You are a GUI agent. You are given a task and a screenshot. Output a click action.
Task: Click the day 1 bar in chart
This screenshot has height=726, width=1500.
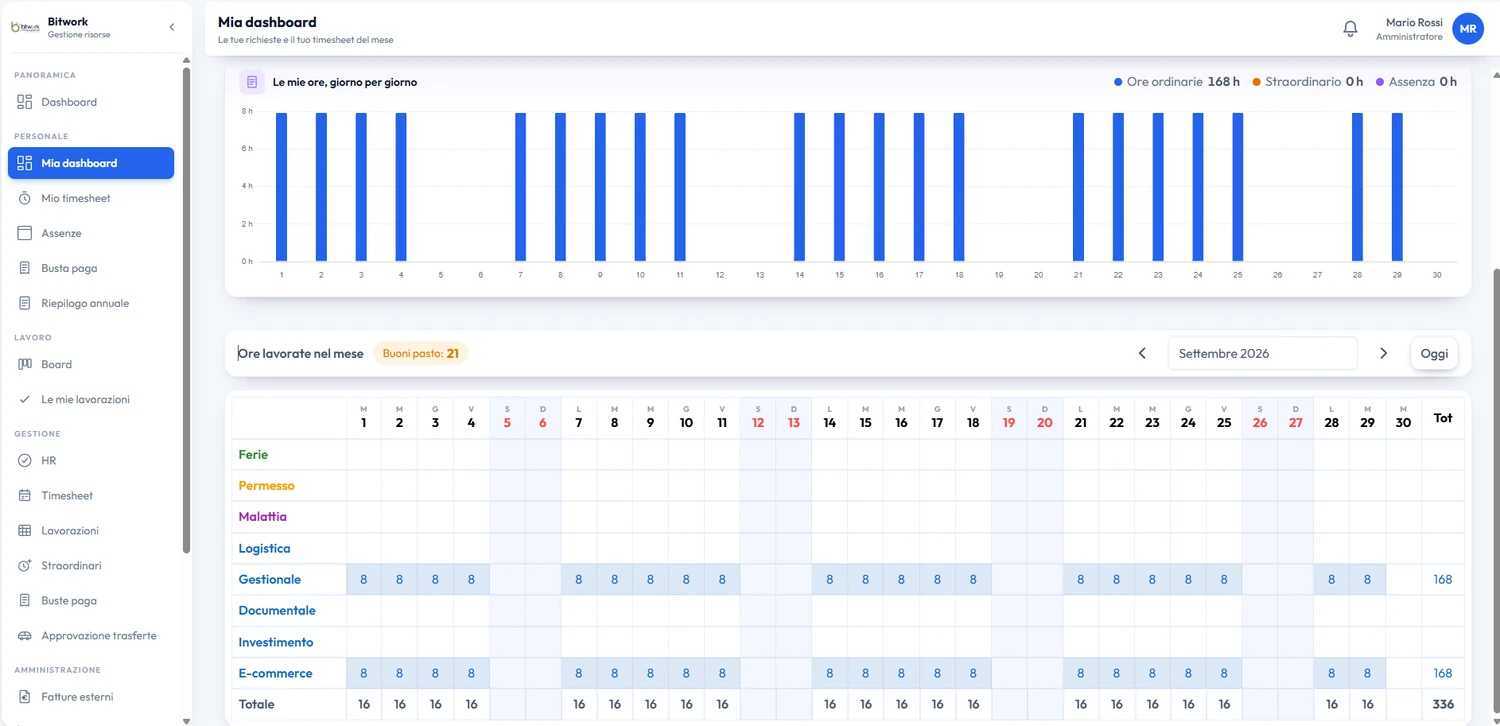pyautogui.click(x=281, y=187)
